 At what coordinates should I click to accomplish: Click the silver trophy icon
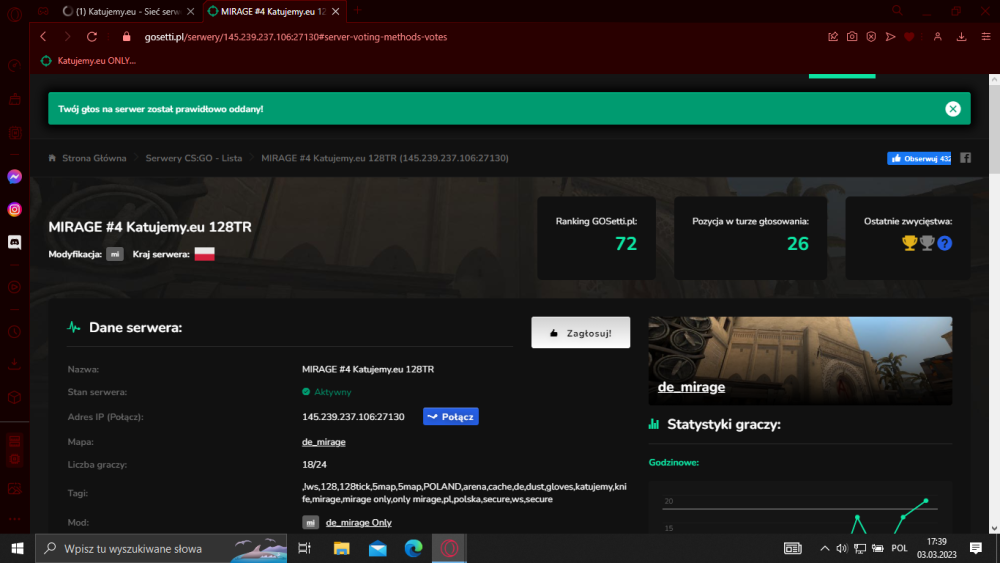(927, 243)
